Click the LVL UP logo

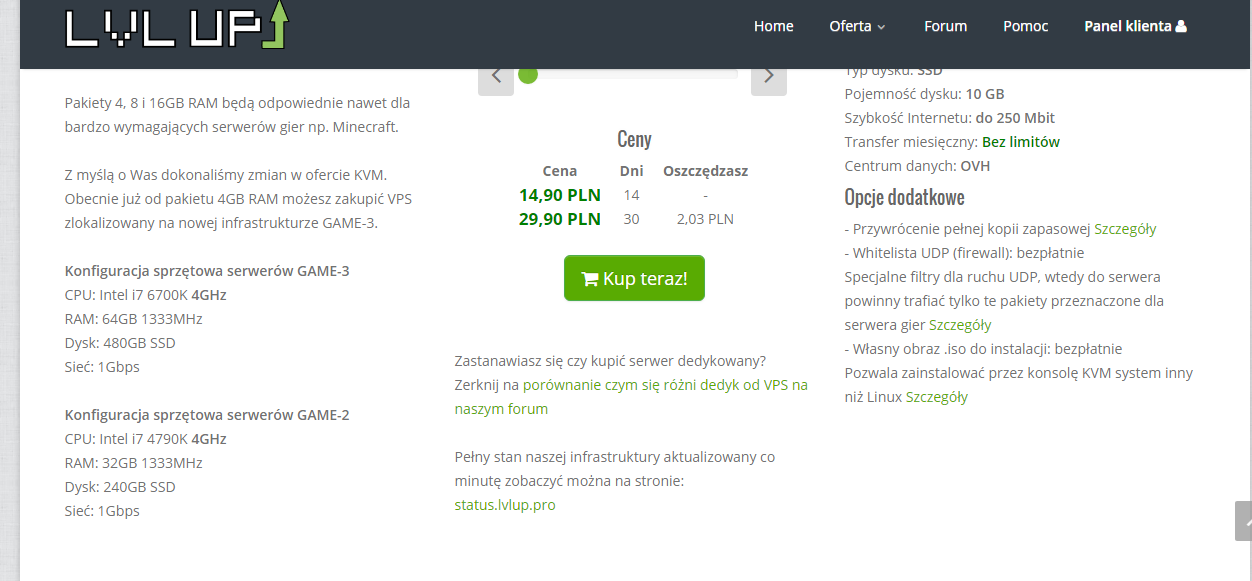coord(176,27)
